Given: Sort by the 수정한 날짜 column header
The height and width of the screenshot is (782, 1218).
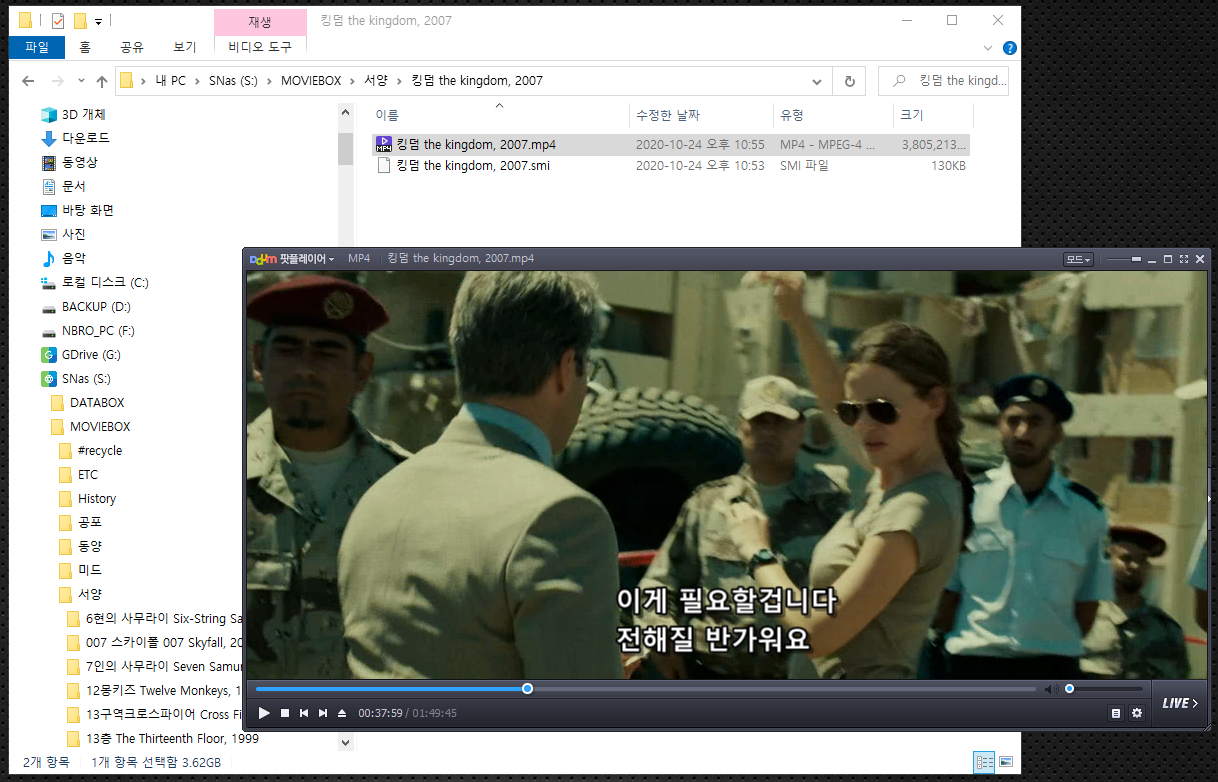Looking at the screenshot, I should (702, 115).
